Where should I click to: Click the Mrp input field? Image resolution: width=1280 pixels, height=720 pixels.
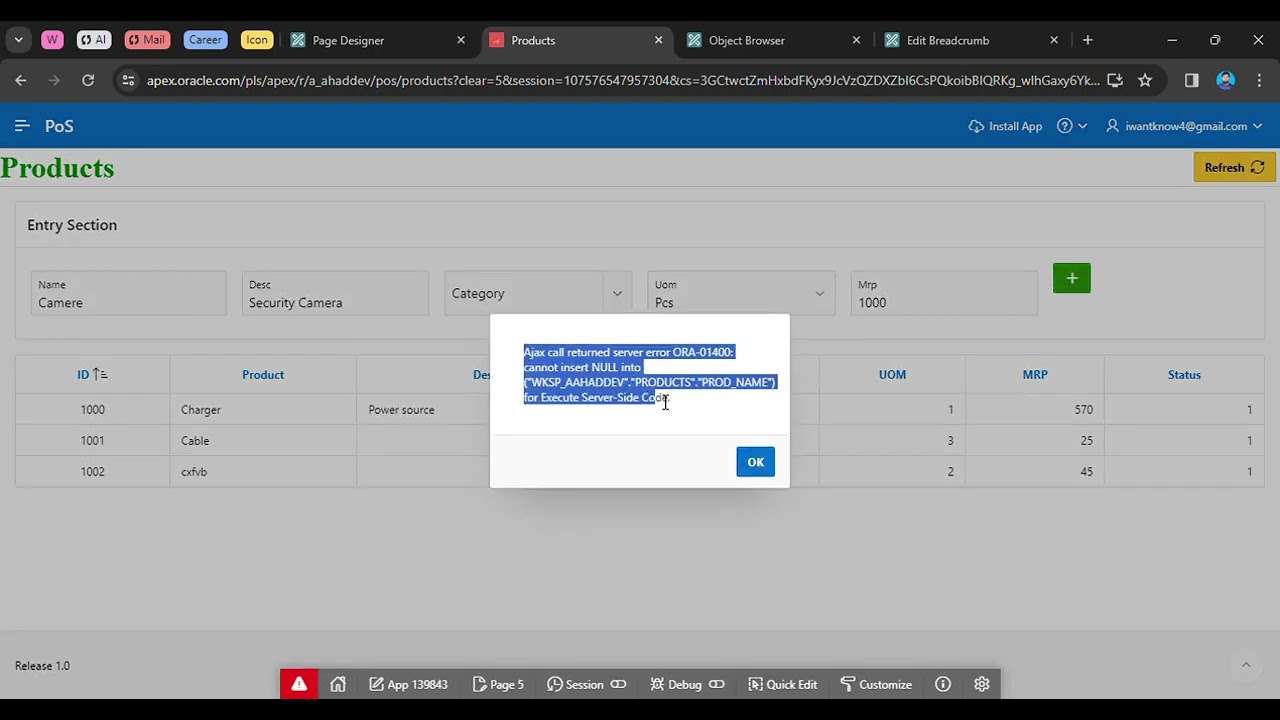tap(944, 293)
